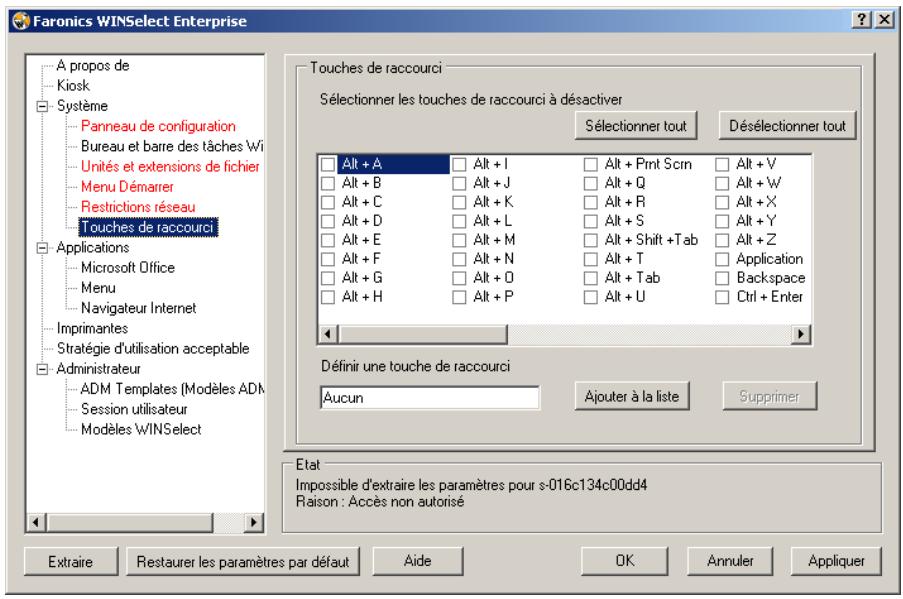Click the Extraire button

click(71, 562)
